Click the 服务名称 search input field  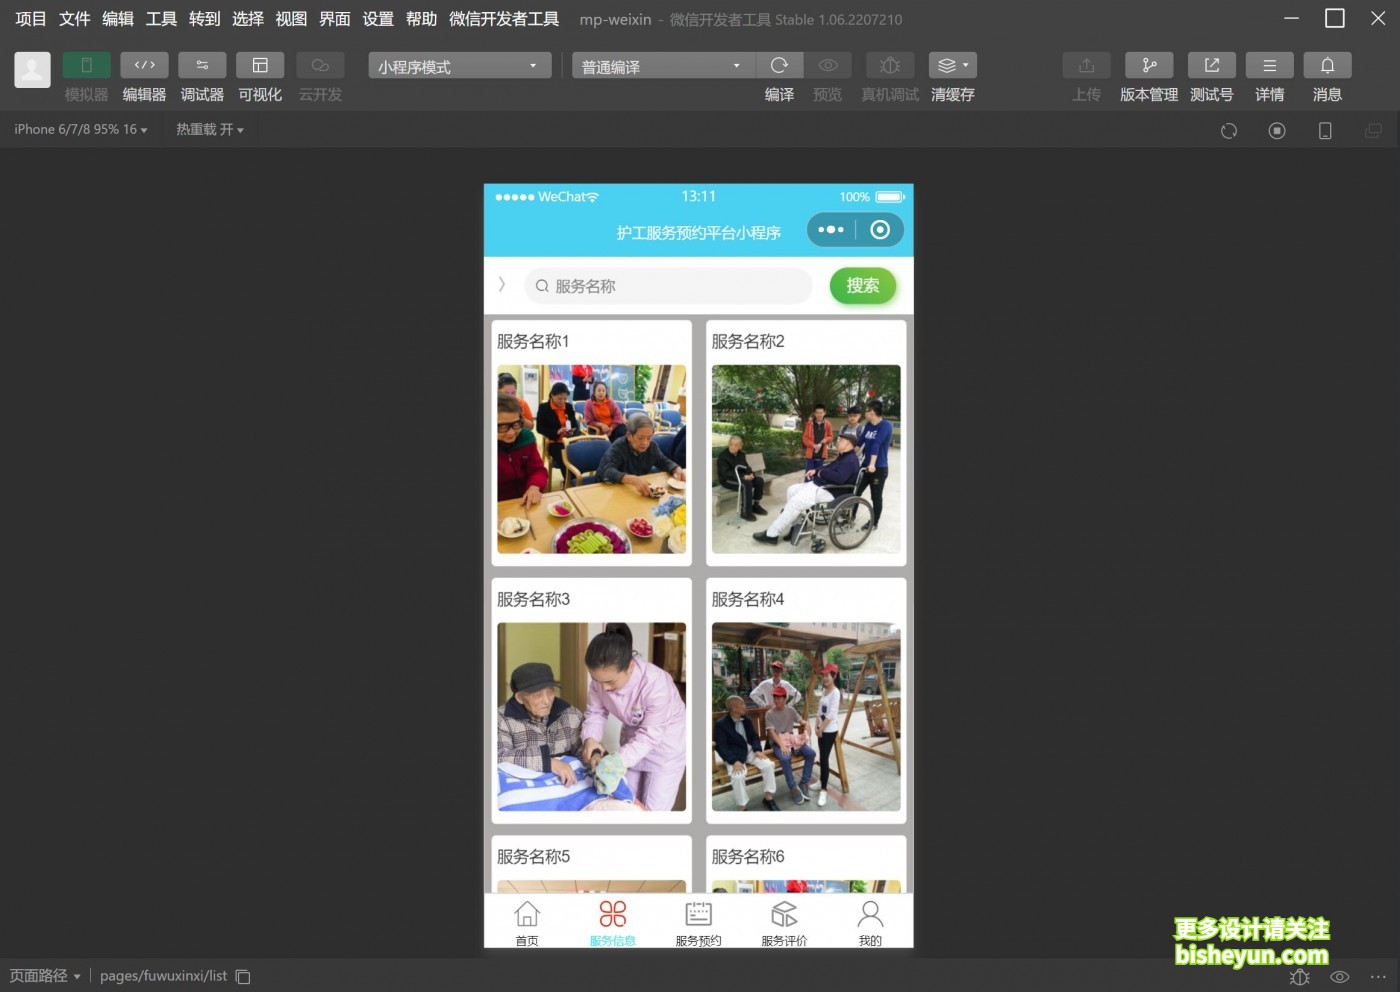(x=668, y=286)
